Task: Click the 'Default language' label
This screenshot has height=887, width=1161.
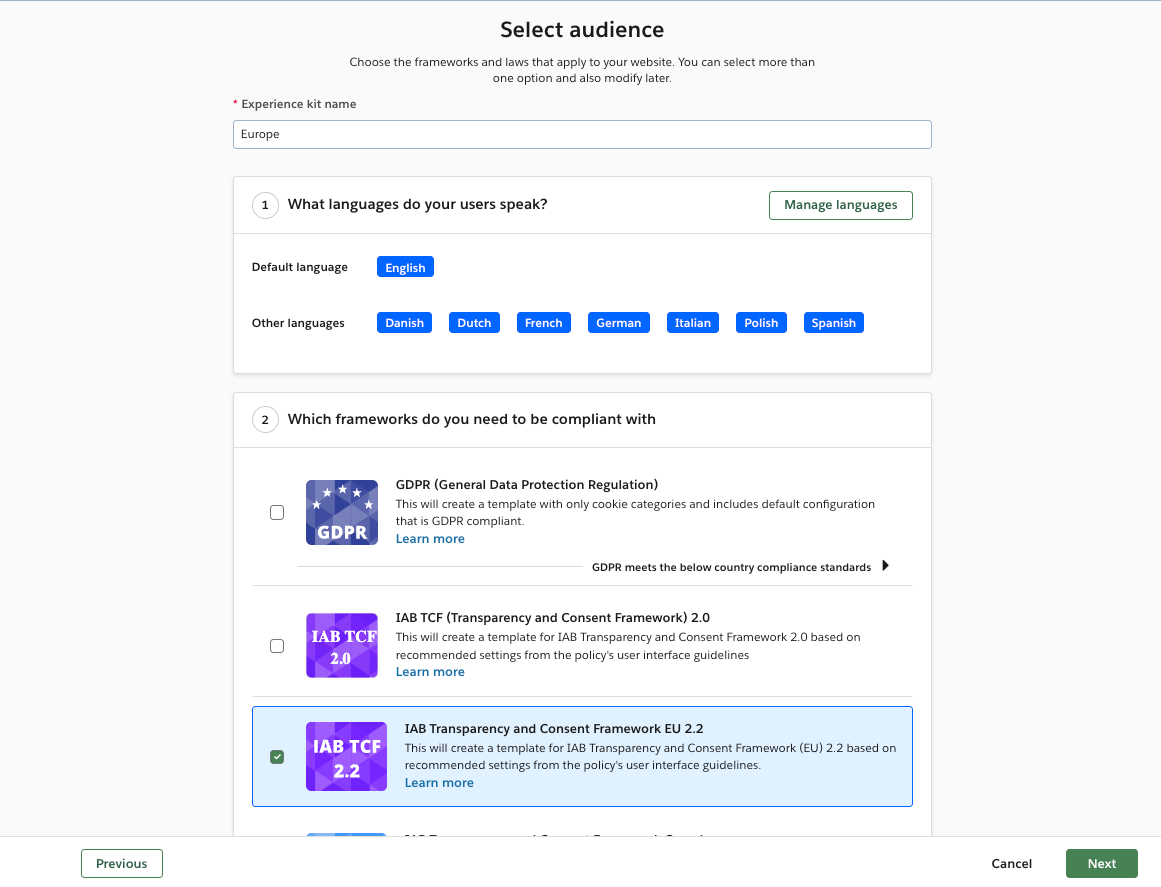Action: 300,267
